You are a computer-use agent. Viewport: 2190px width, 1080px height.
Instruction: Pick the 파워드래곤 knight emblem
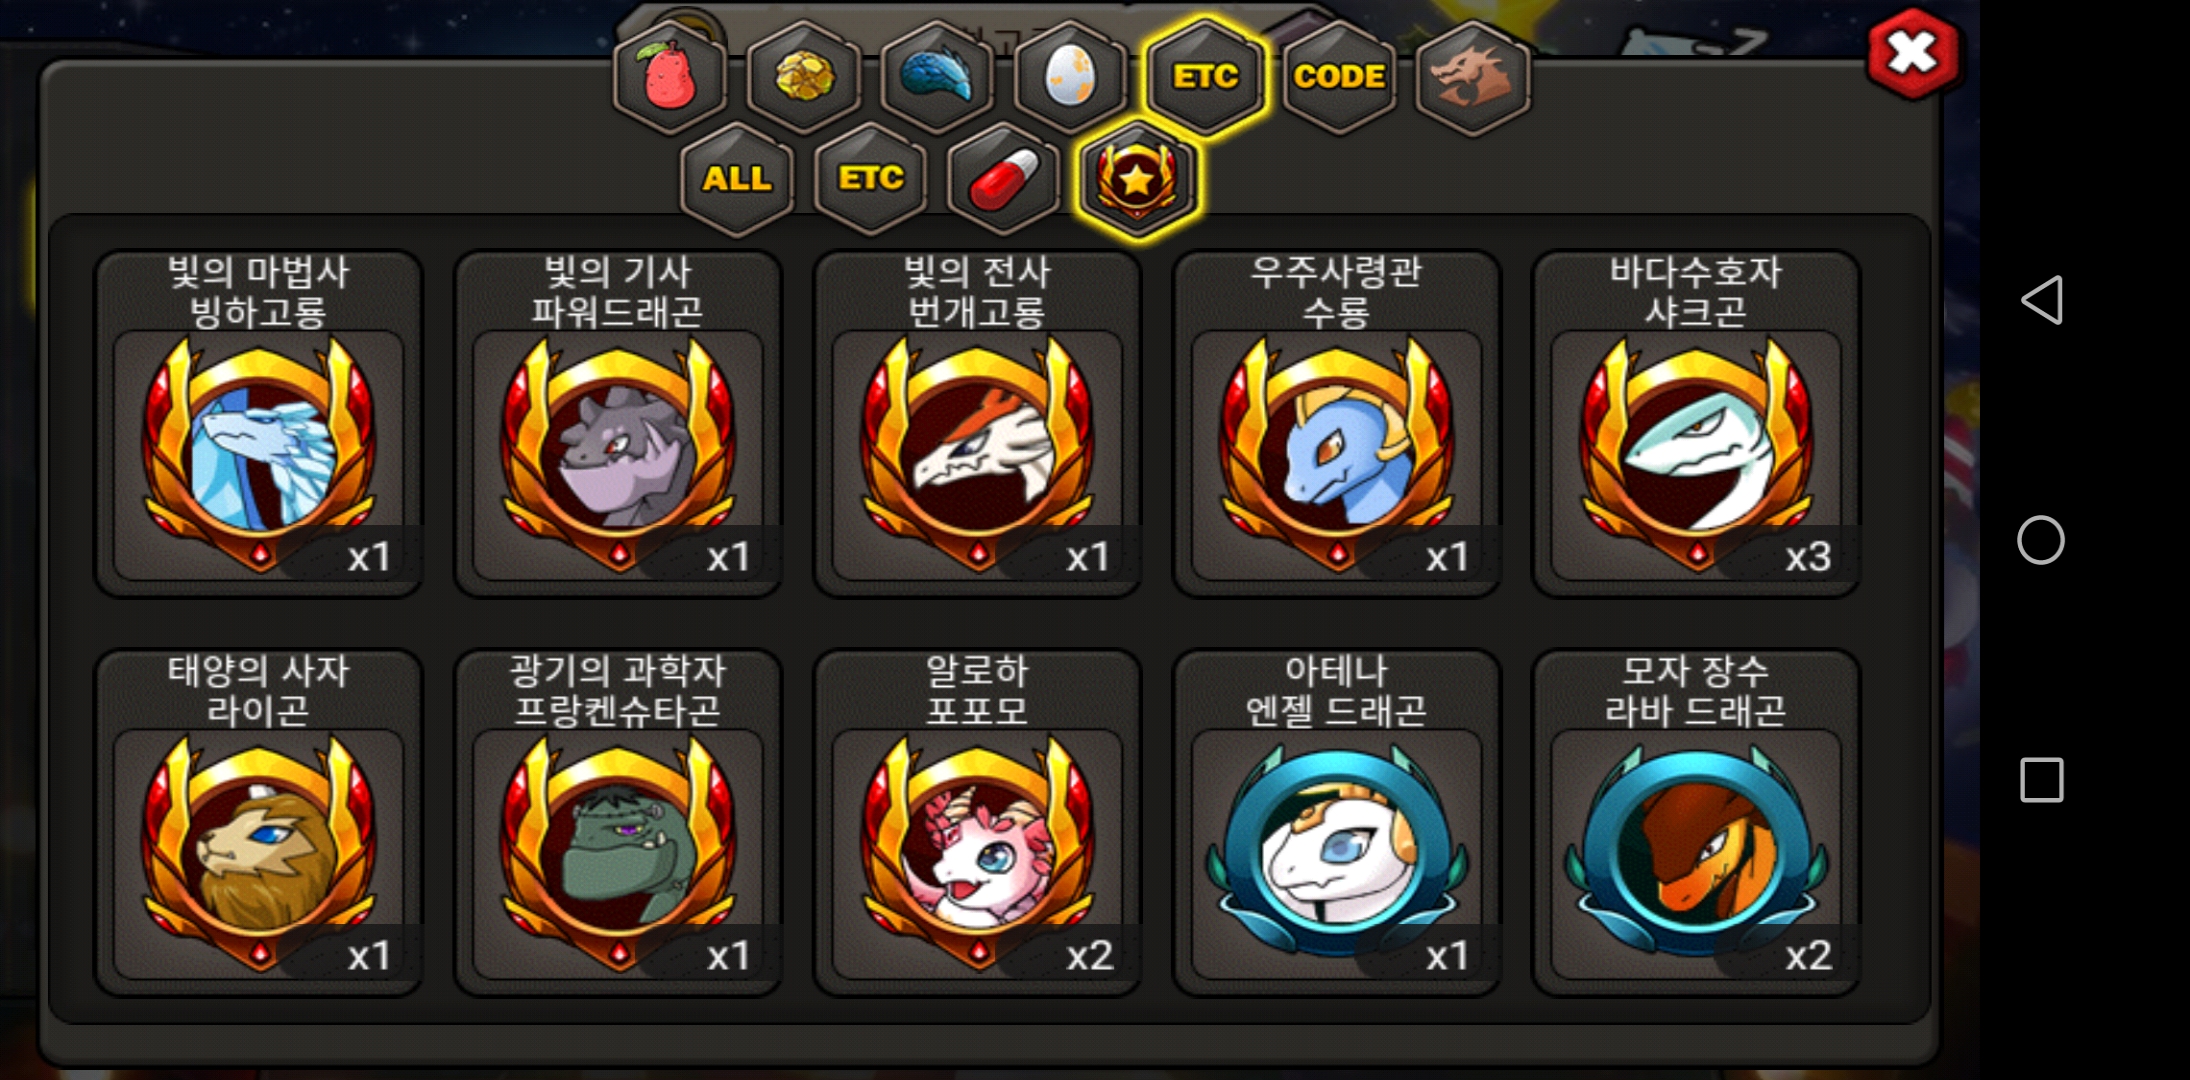tap(618, 424)
